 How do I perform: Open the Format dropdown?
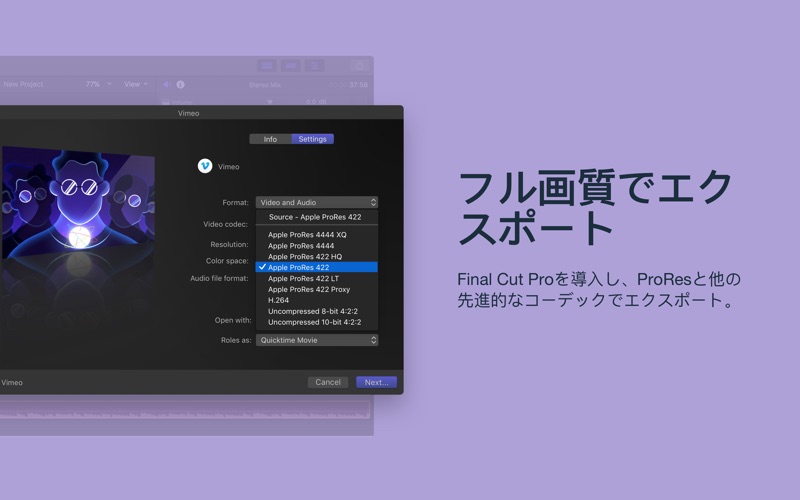tap(316, 202)
